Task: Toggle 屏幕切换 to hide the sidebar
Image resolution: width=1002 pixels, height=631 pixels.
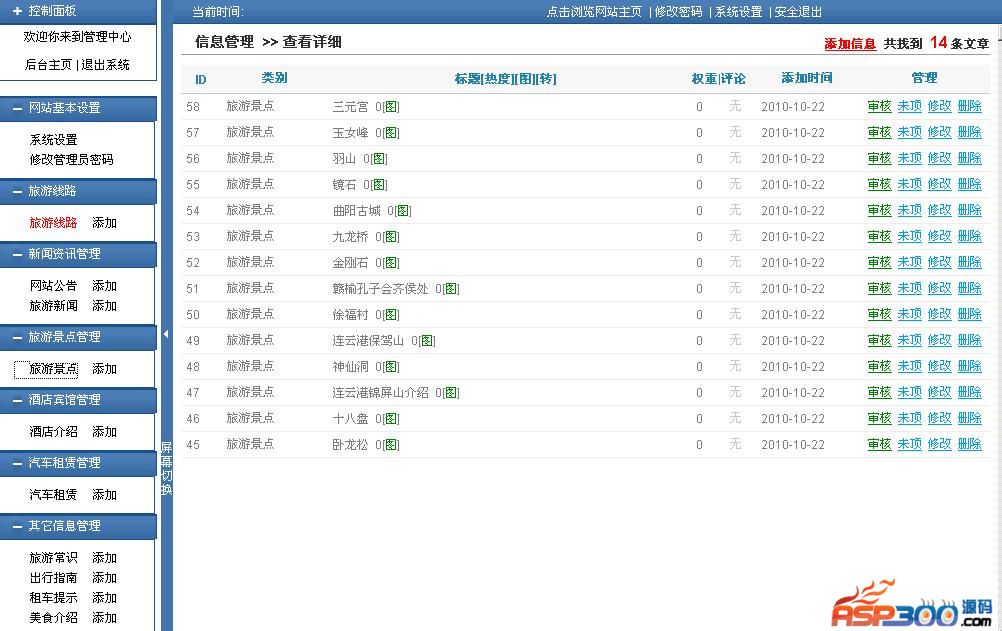Action: pos(166,468)
